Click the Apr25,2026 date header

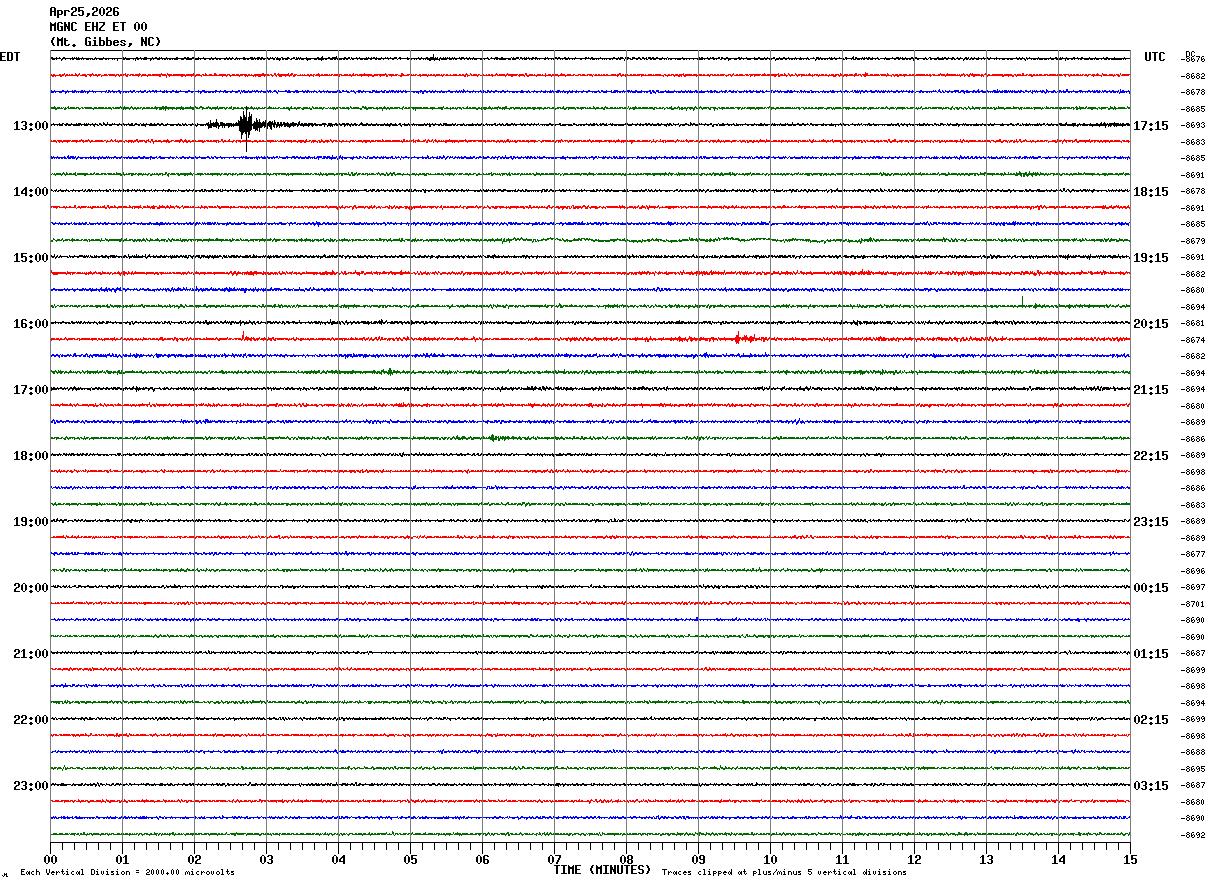(x=84, y=12)
